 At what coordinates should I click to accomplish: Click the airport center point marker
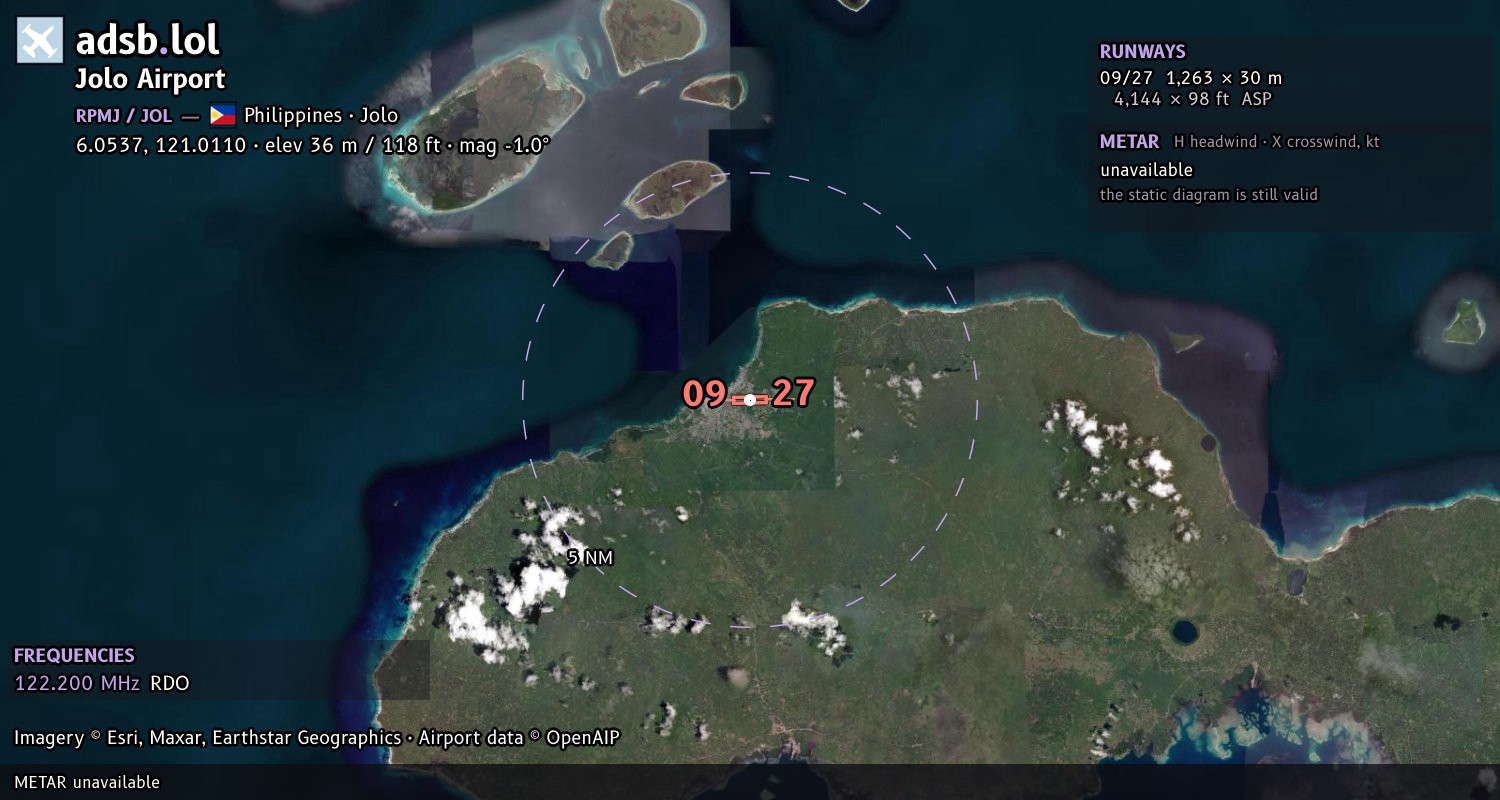[x=750, y=399]
